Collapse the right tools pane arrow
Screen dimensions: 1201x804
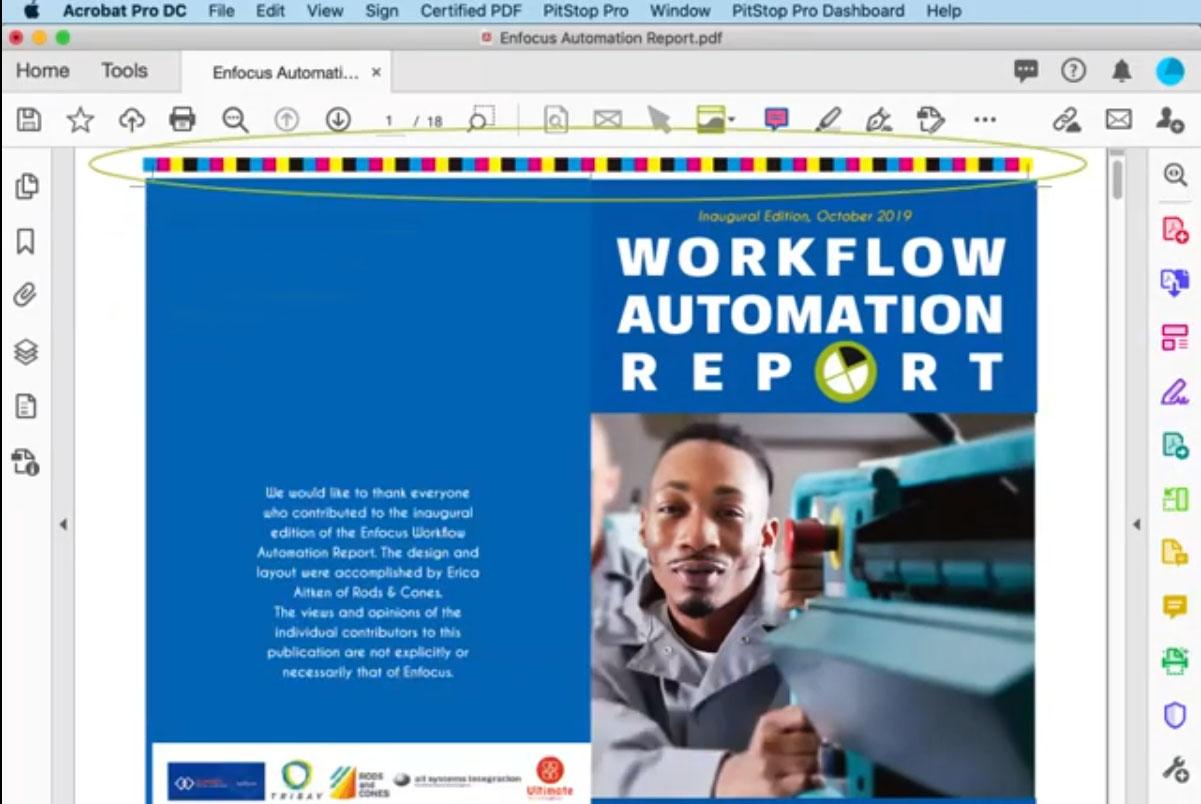pos(1136,524)
